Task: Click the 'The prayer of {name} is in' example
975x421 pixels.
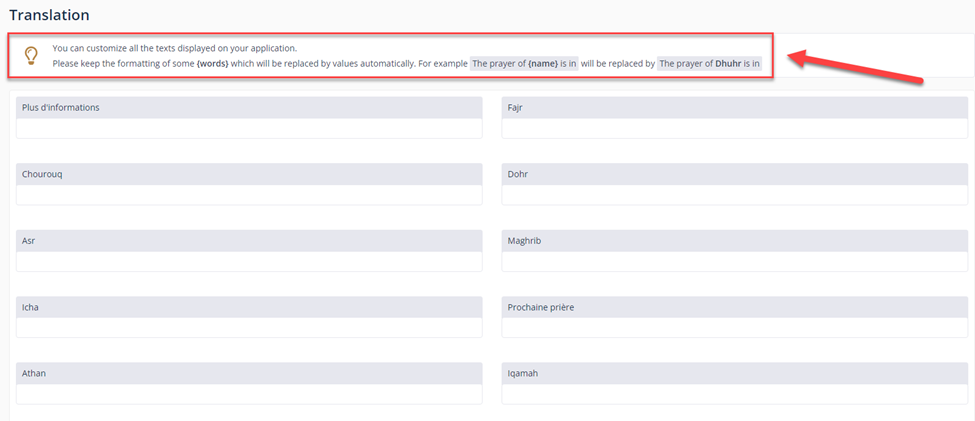Action: [x=524, y=64]
